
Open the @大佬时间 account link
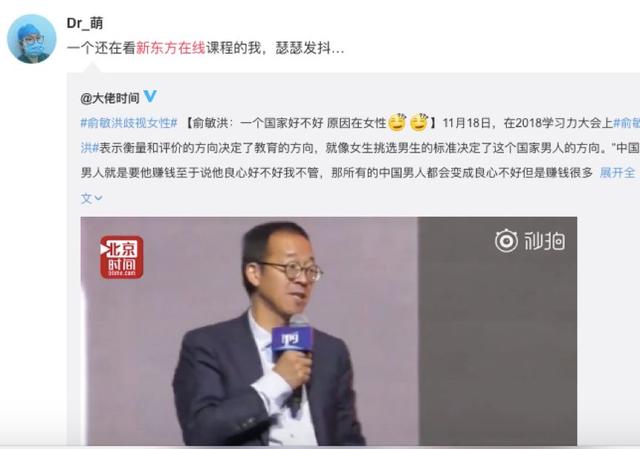pos(110,98)
